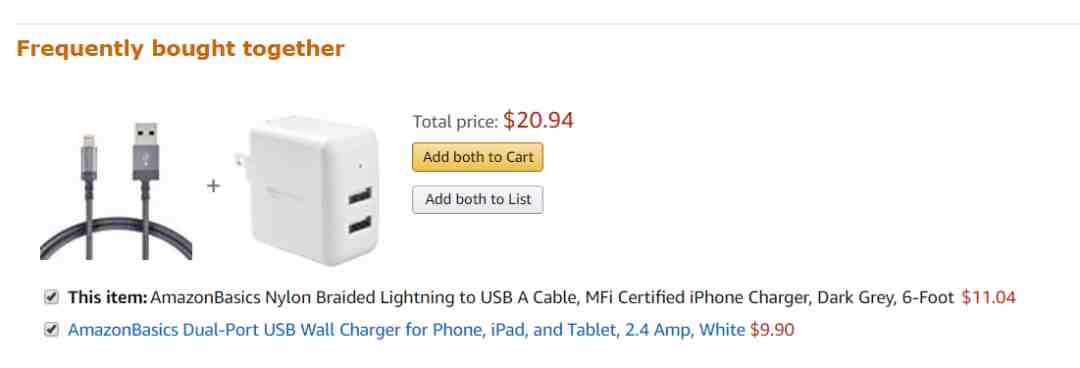Image resolution: width=1080 pixels, height=368 pixels.
Task: Click the Frequently bought together heading
Action: coord(180,49)
